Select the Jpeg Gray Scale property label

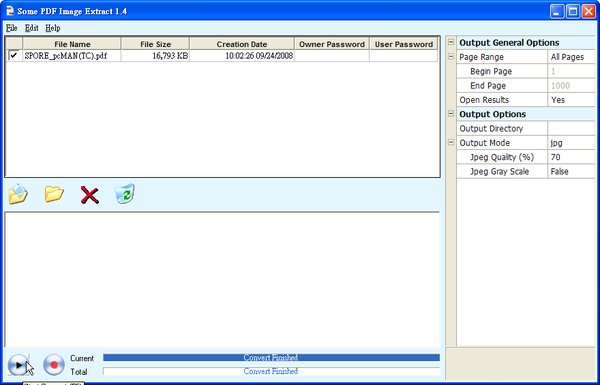[x=499, y=171]
